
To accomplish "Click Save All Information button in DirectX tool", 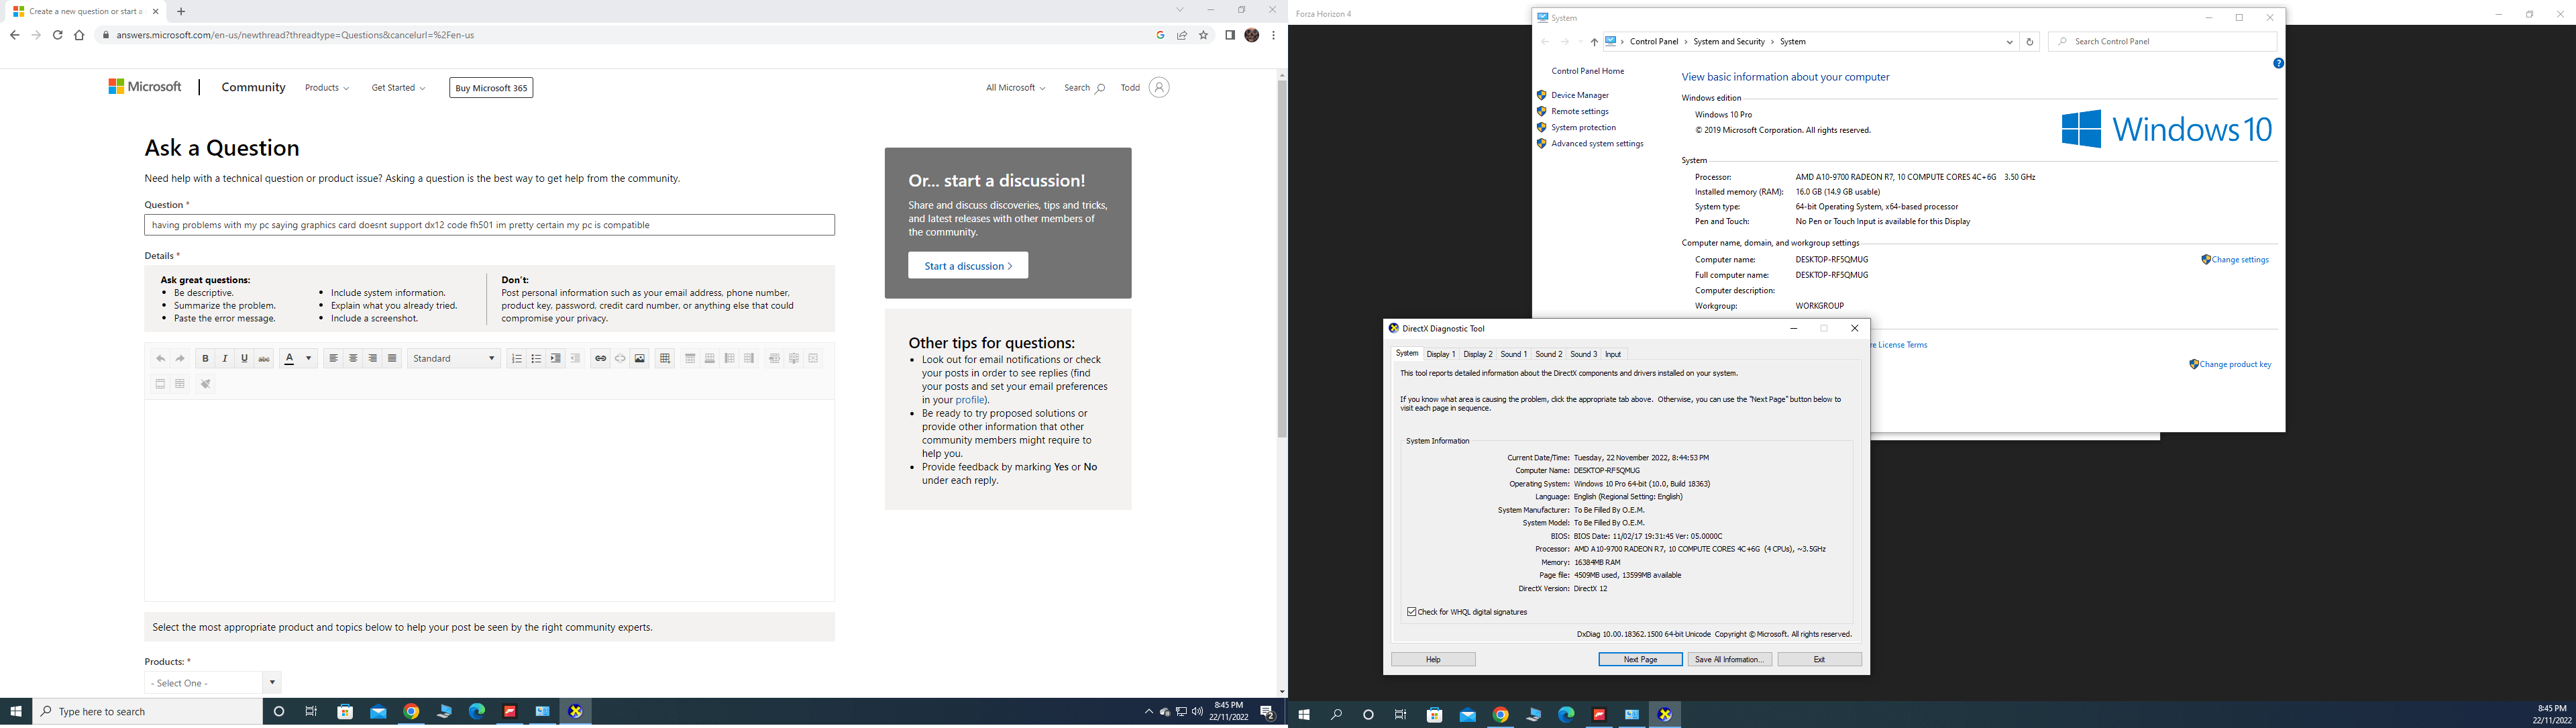I will 1728,659.
